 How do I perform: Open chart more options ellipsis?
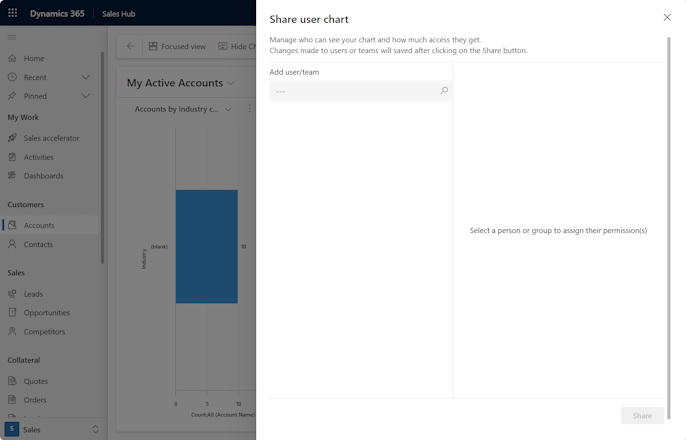pyautogui.click(x=249, y=109)
